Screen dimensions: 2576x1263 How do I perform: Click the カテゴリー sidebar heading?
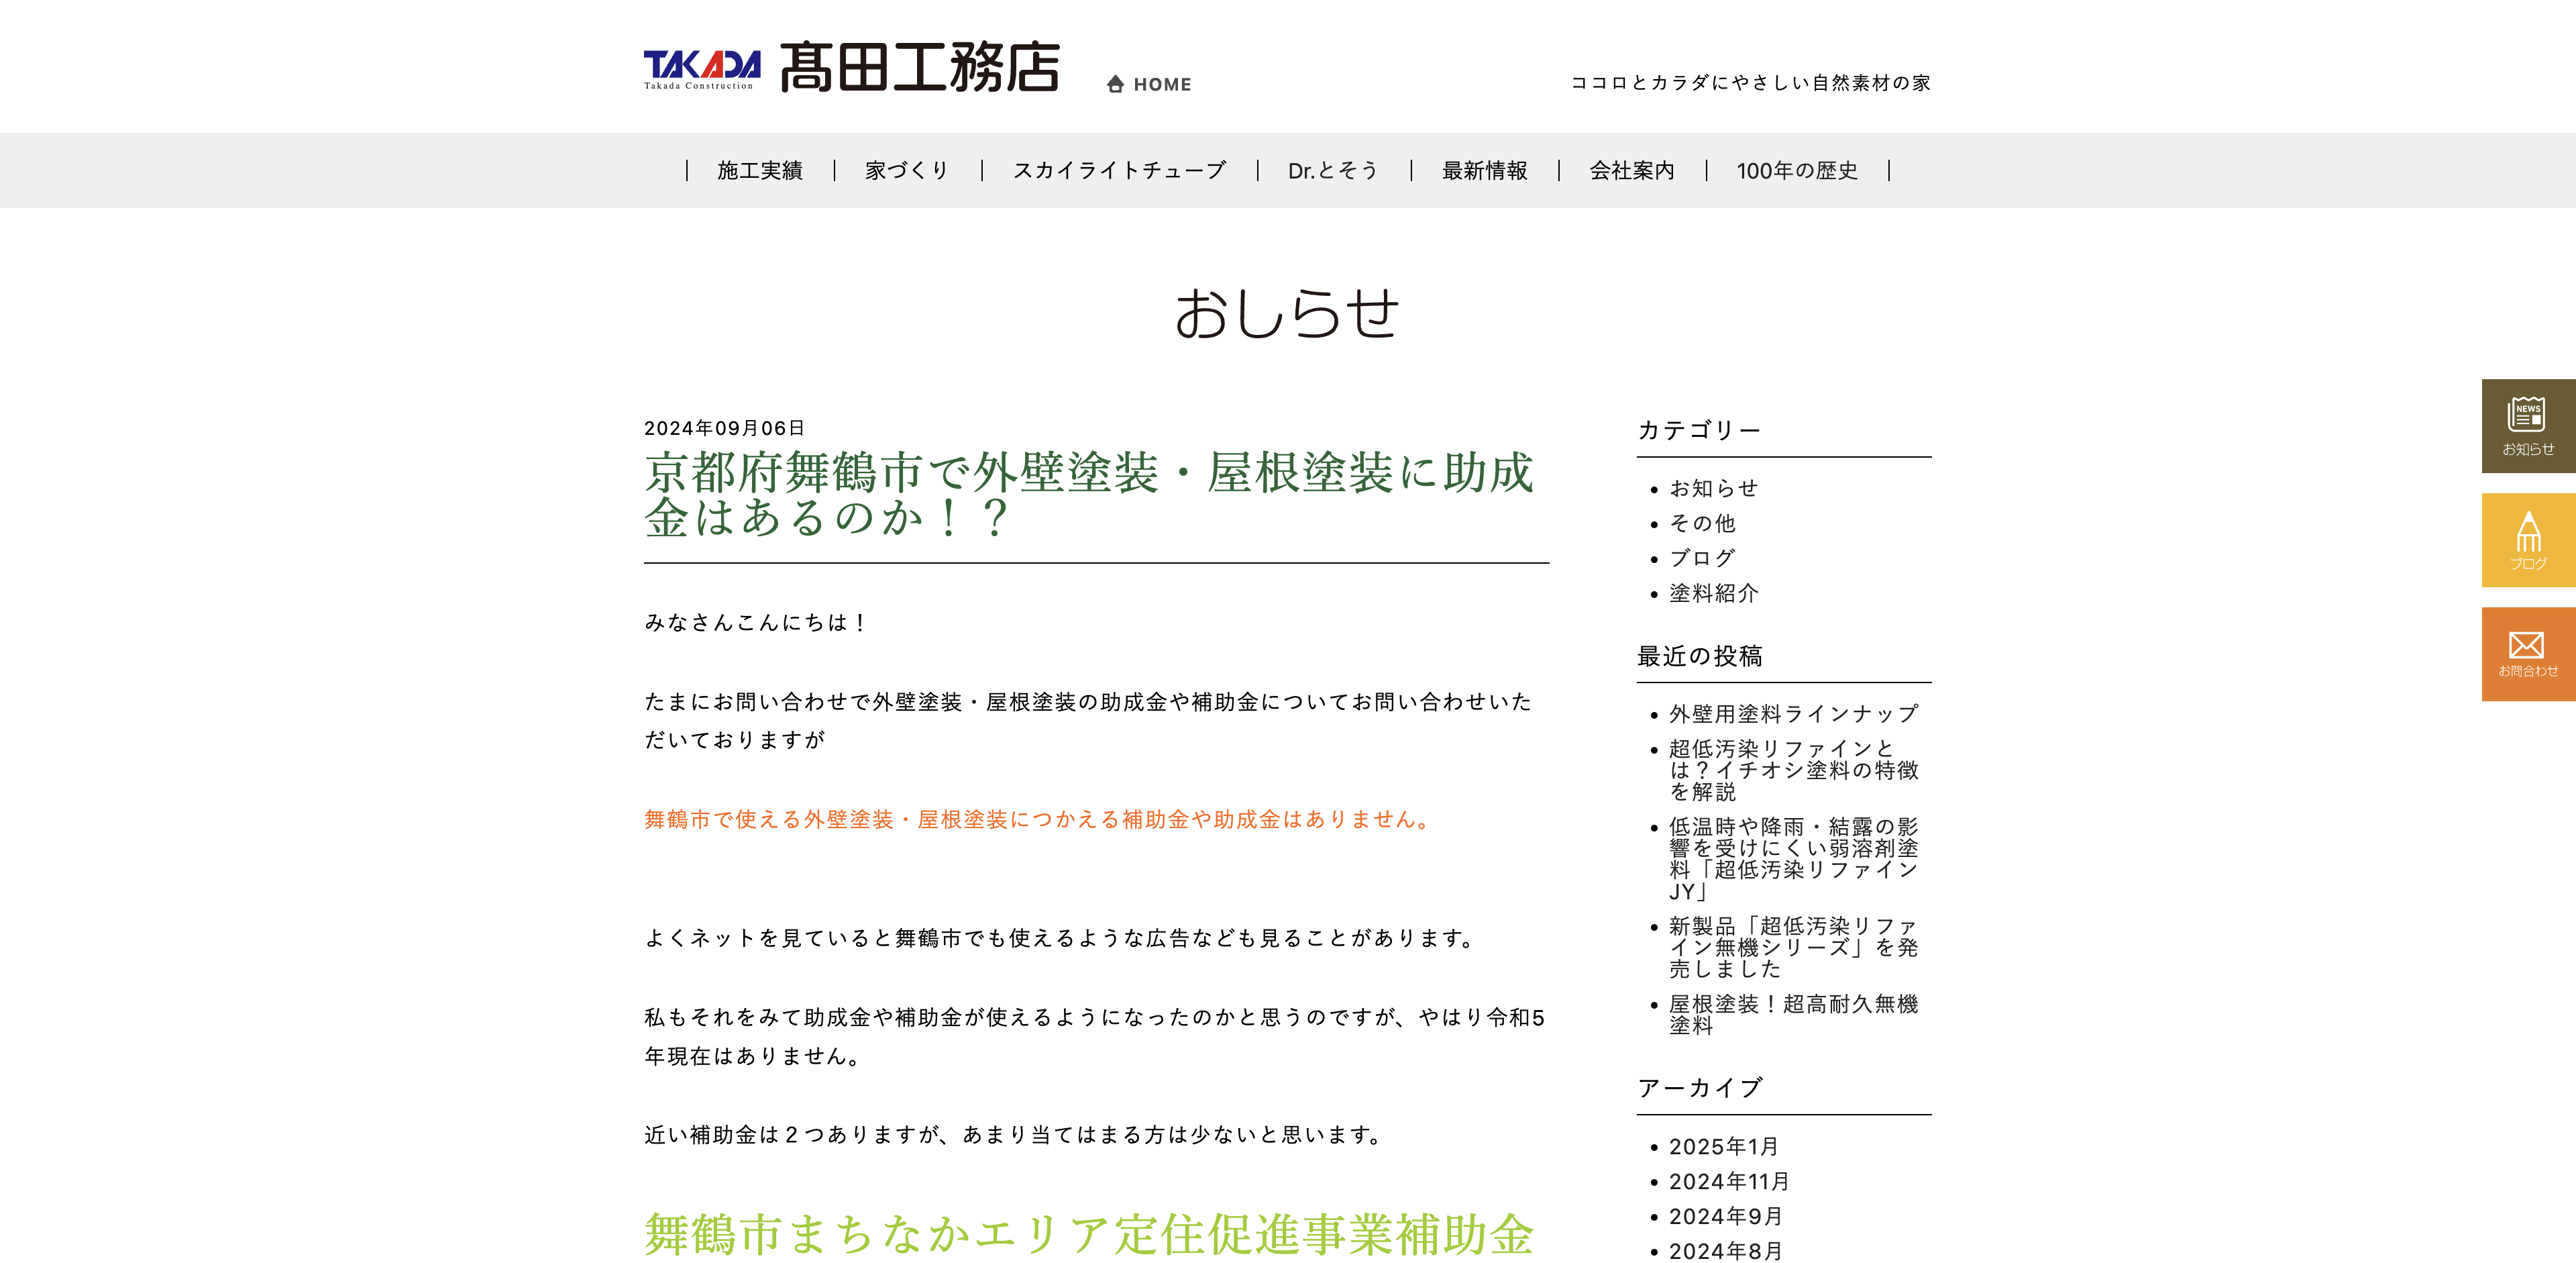click(x=1699, y=430)
